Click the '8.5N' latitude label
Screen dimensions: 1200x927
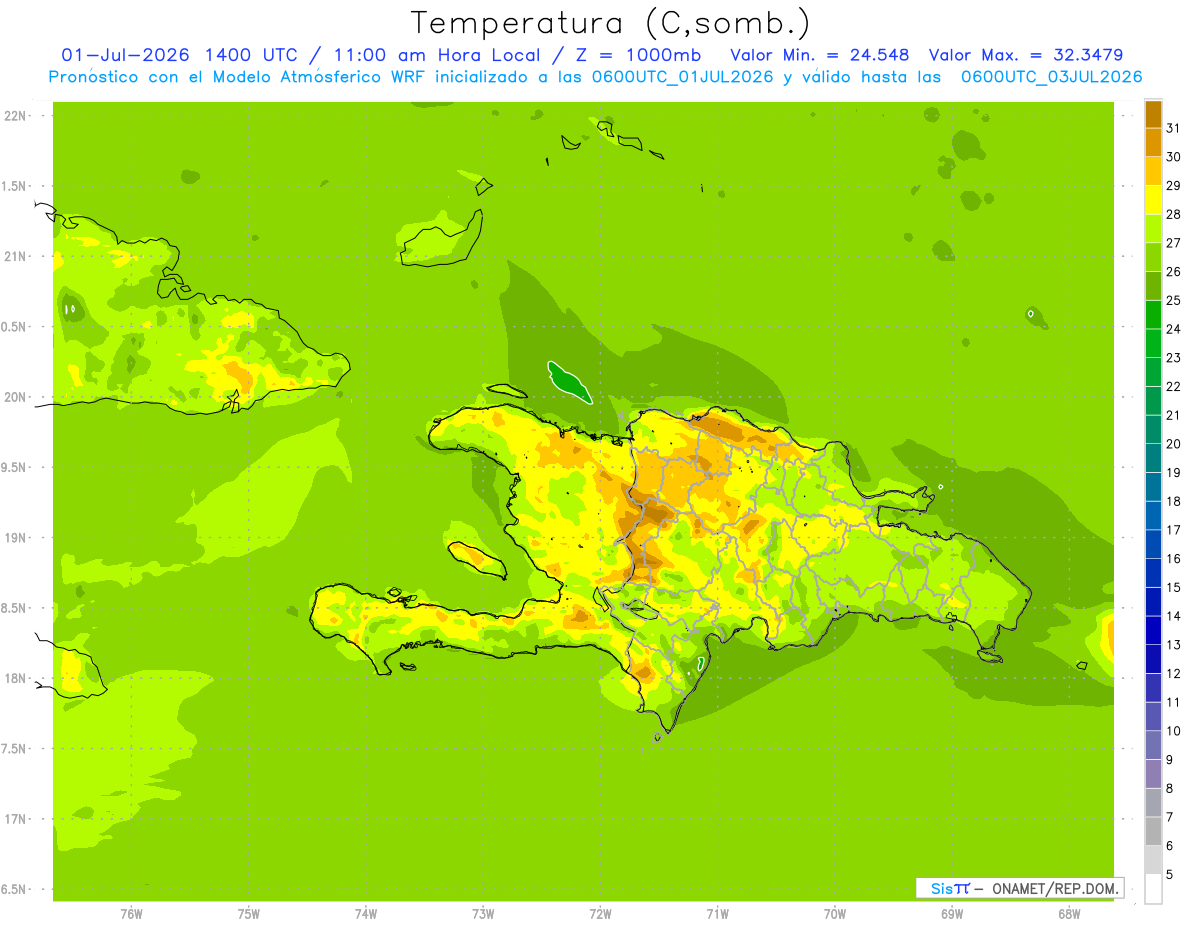pos(15,608)
